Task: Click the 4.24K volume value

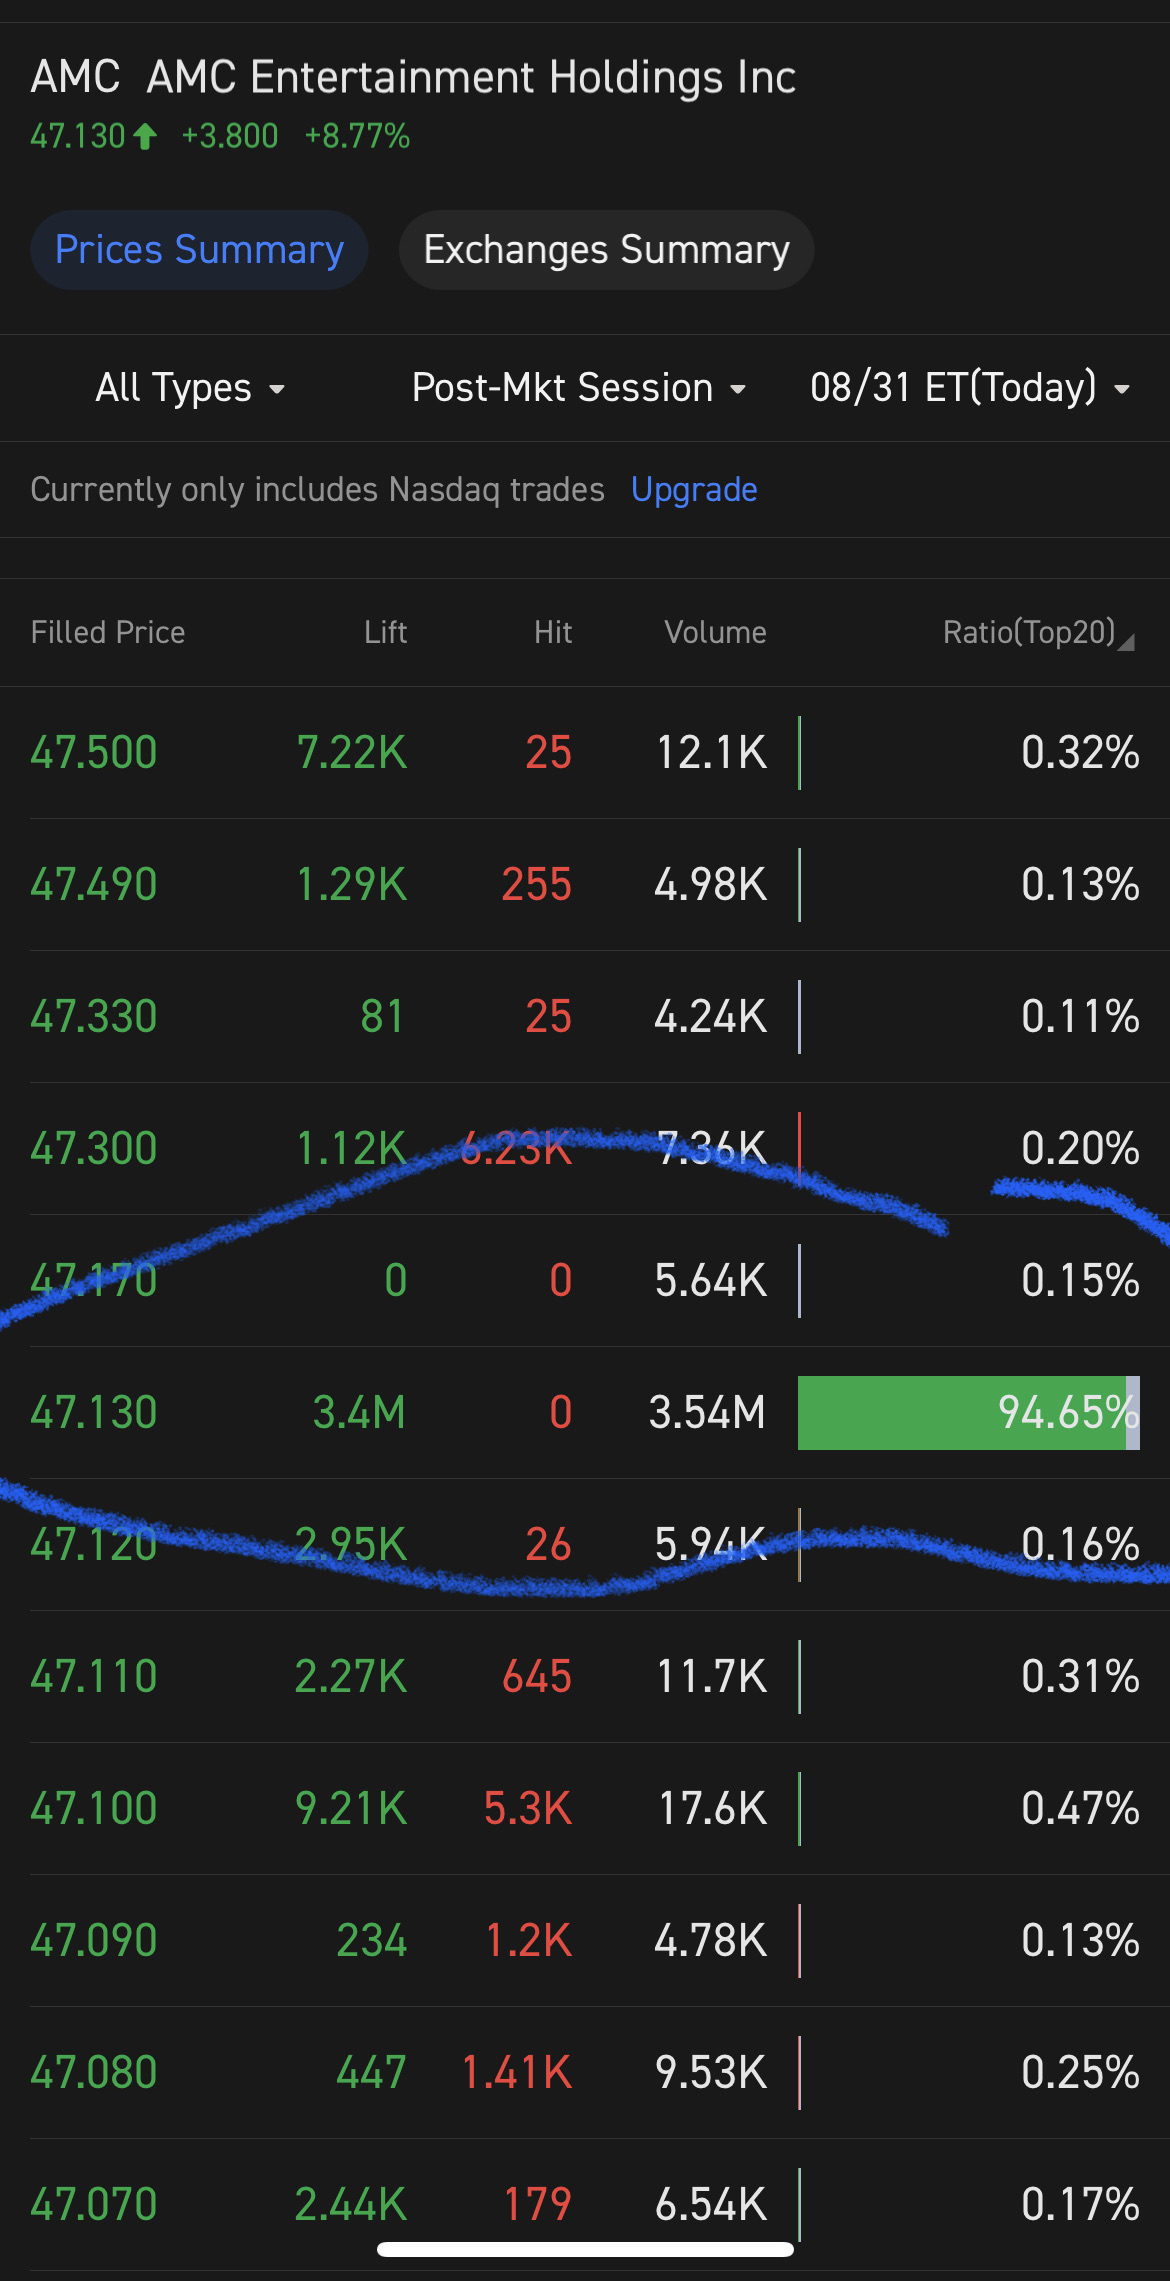Action: 710,1017
